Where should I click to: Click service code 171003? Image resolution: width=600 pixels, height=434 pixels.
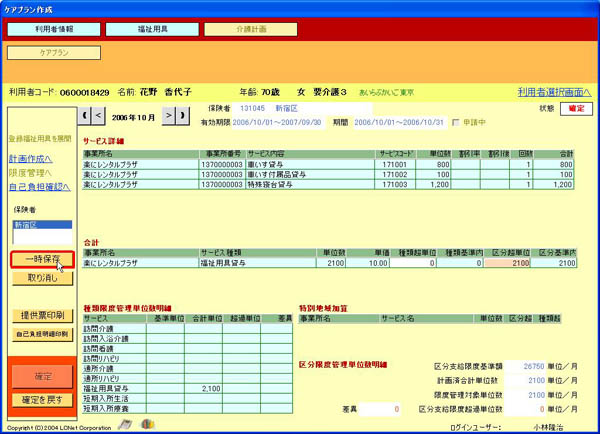point(395,184)
